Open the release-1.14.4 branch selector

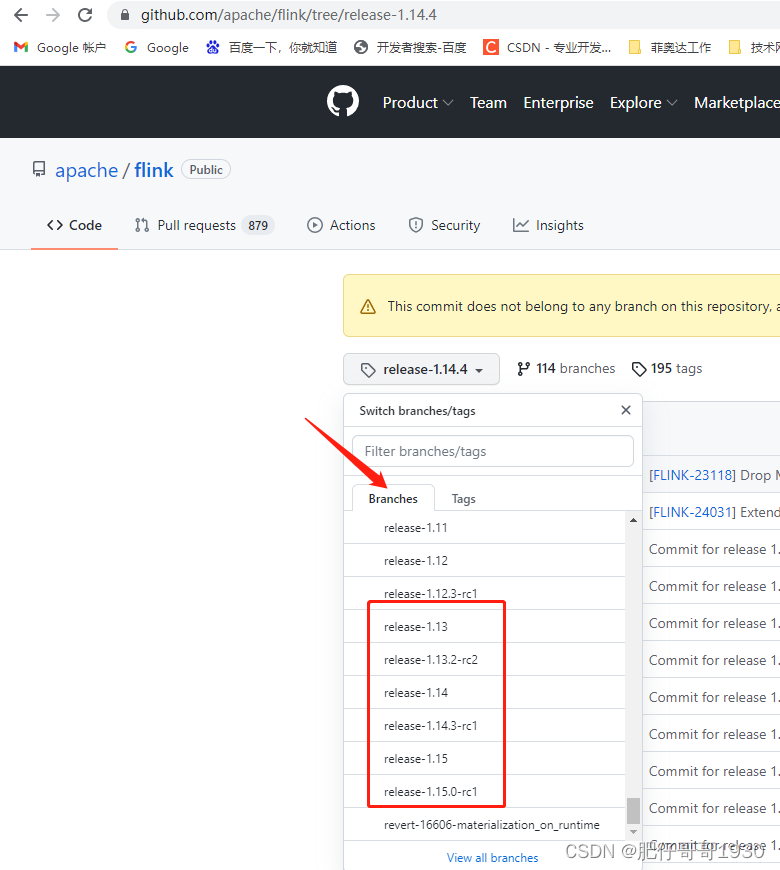click(x=422, y=369)
